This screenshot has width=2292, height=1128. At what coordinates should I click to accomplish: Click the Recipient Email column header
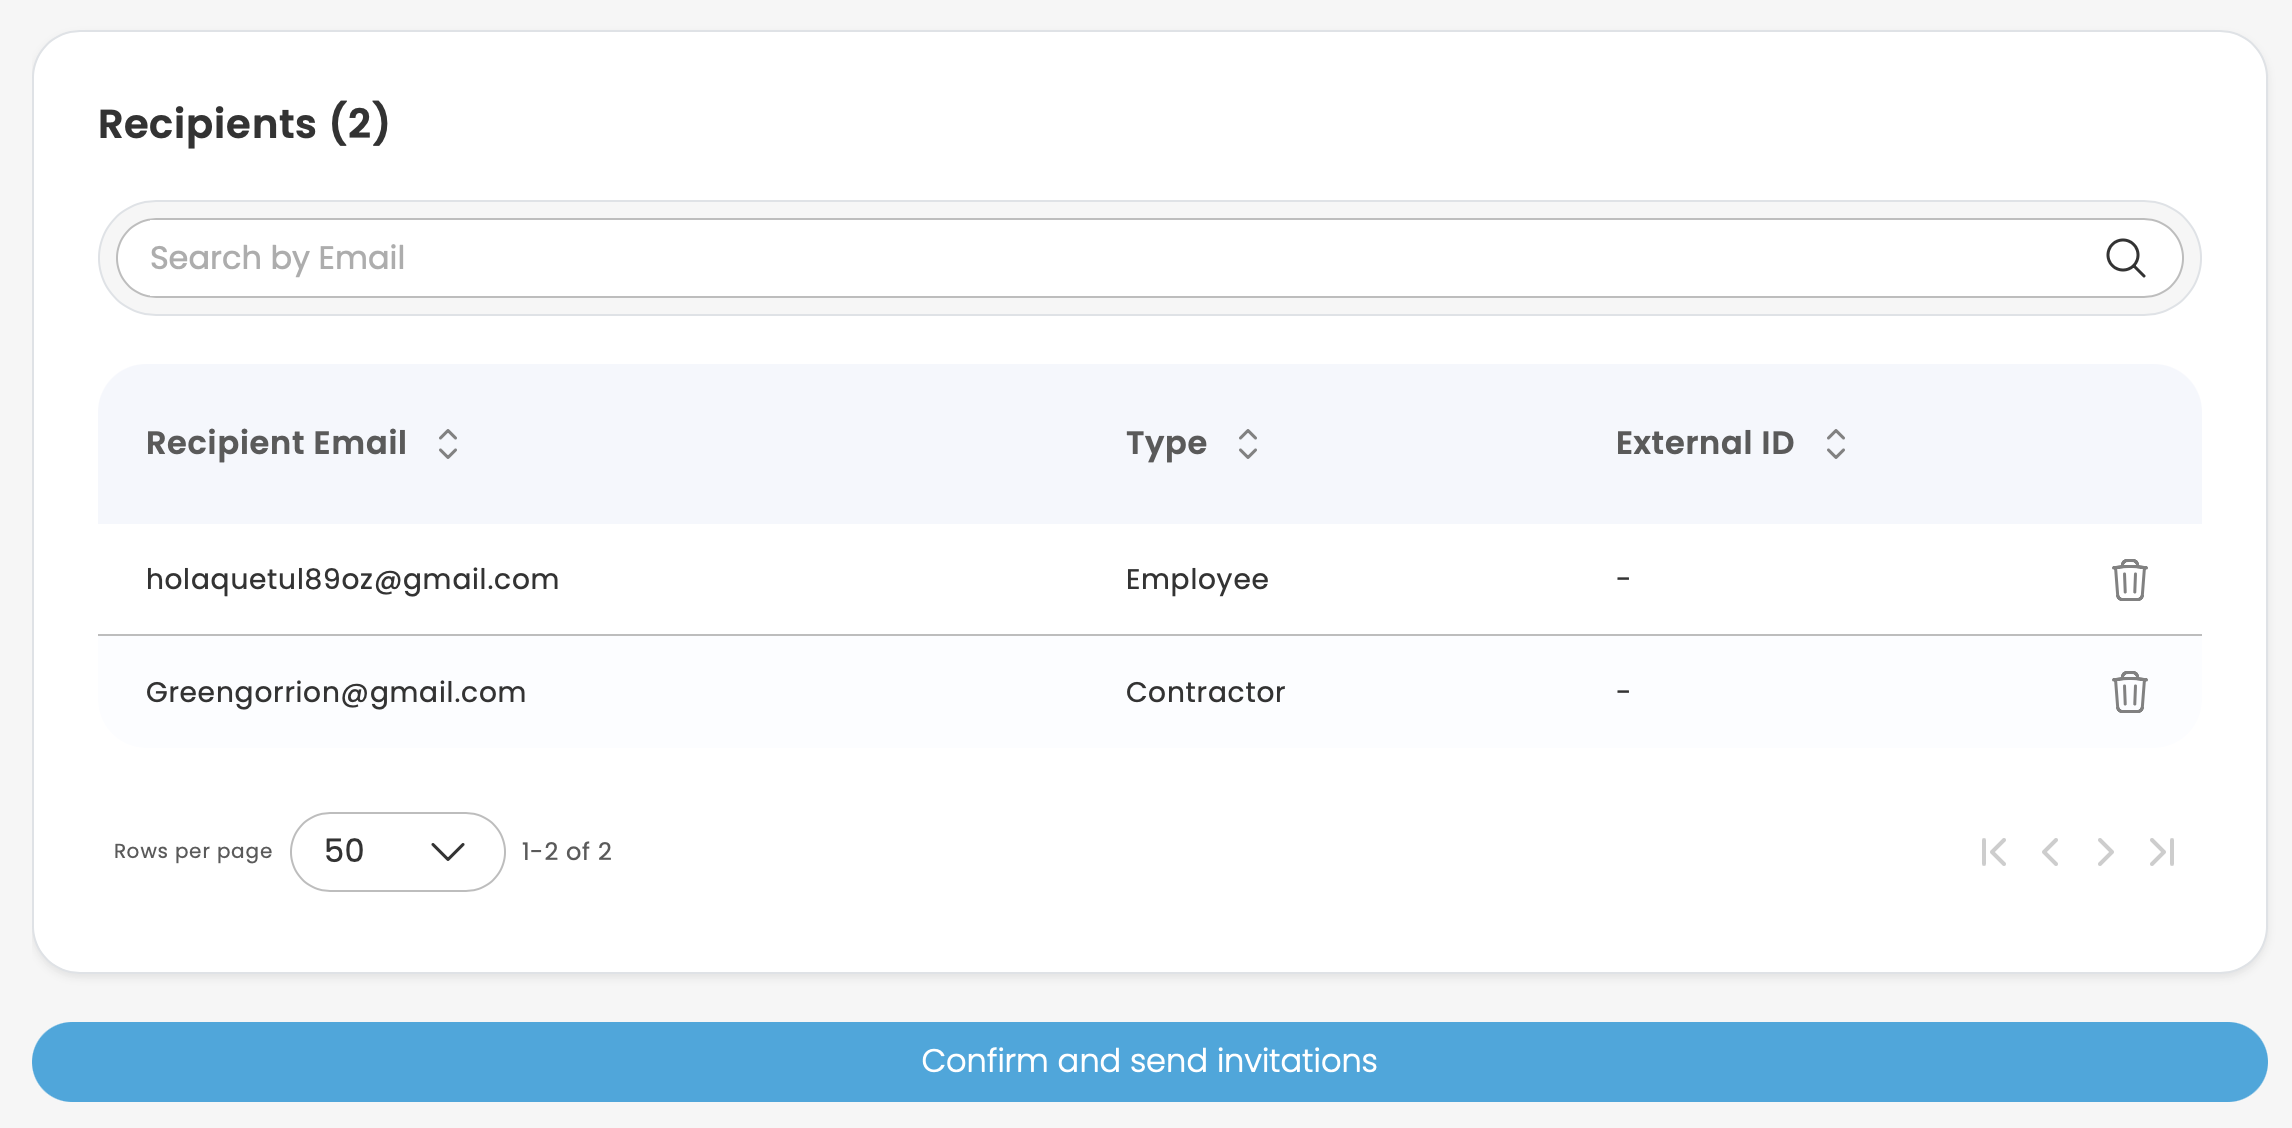click(276, 443)
